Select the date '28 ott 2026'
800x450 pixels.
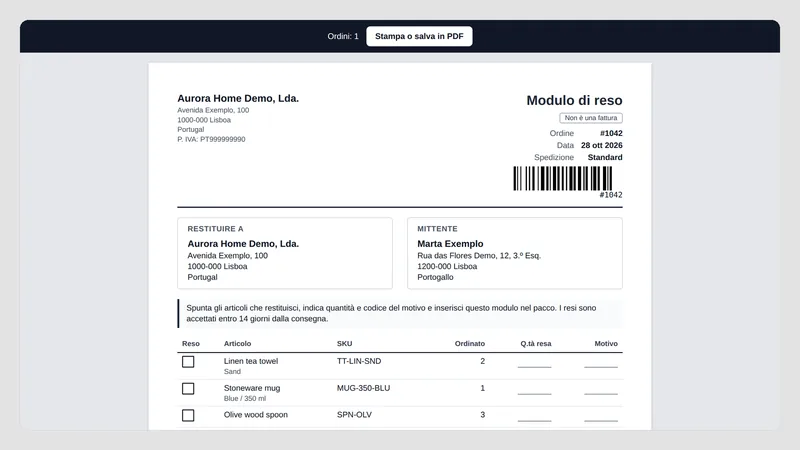pos(602,145)
